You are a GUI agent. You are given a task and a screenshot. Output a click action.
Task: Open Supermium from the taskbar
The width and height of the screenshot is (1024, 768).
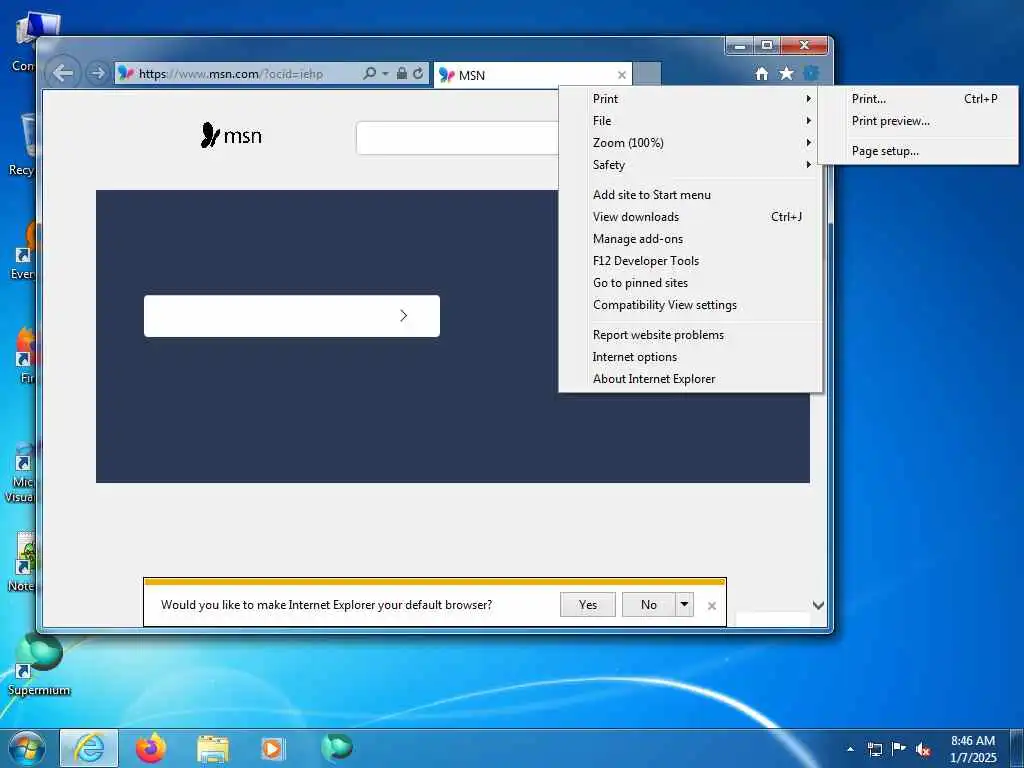click(x=337, y=748)
